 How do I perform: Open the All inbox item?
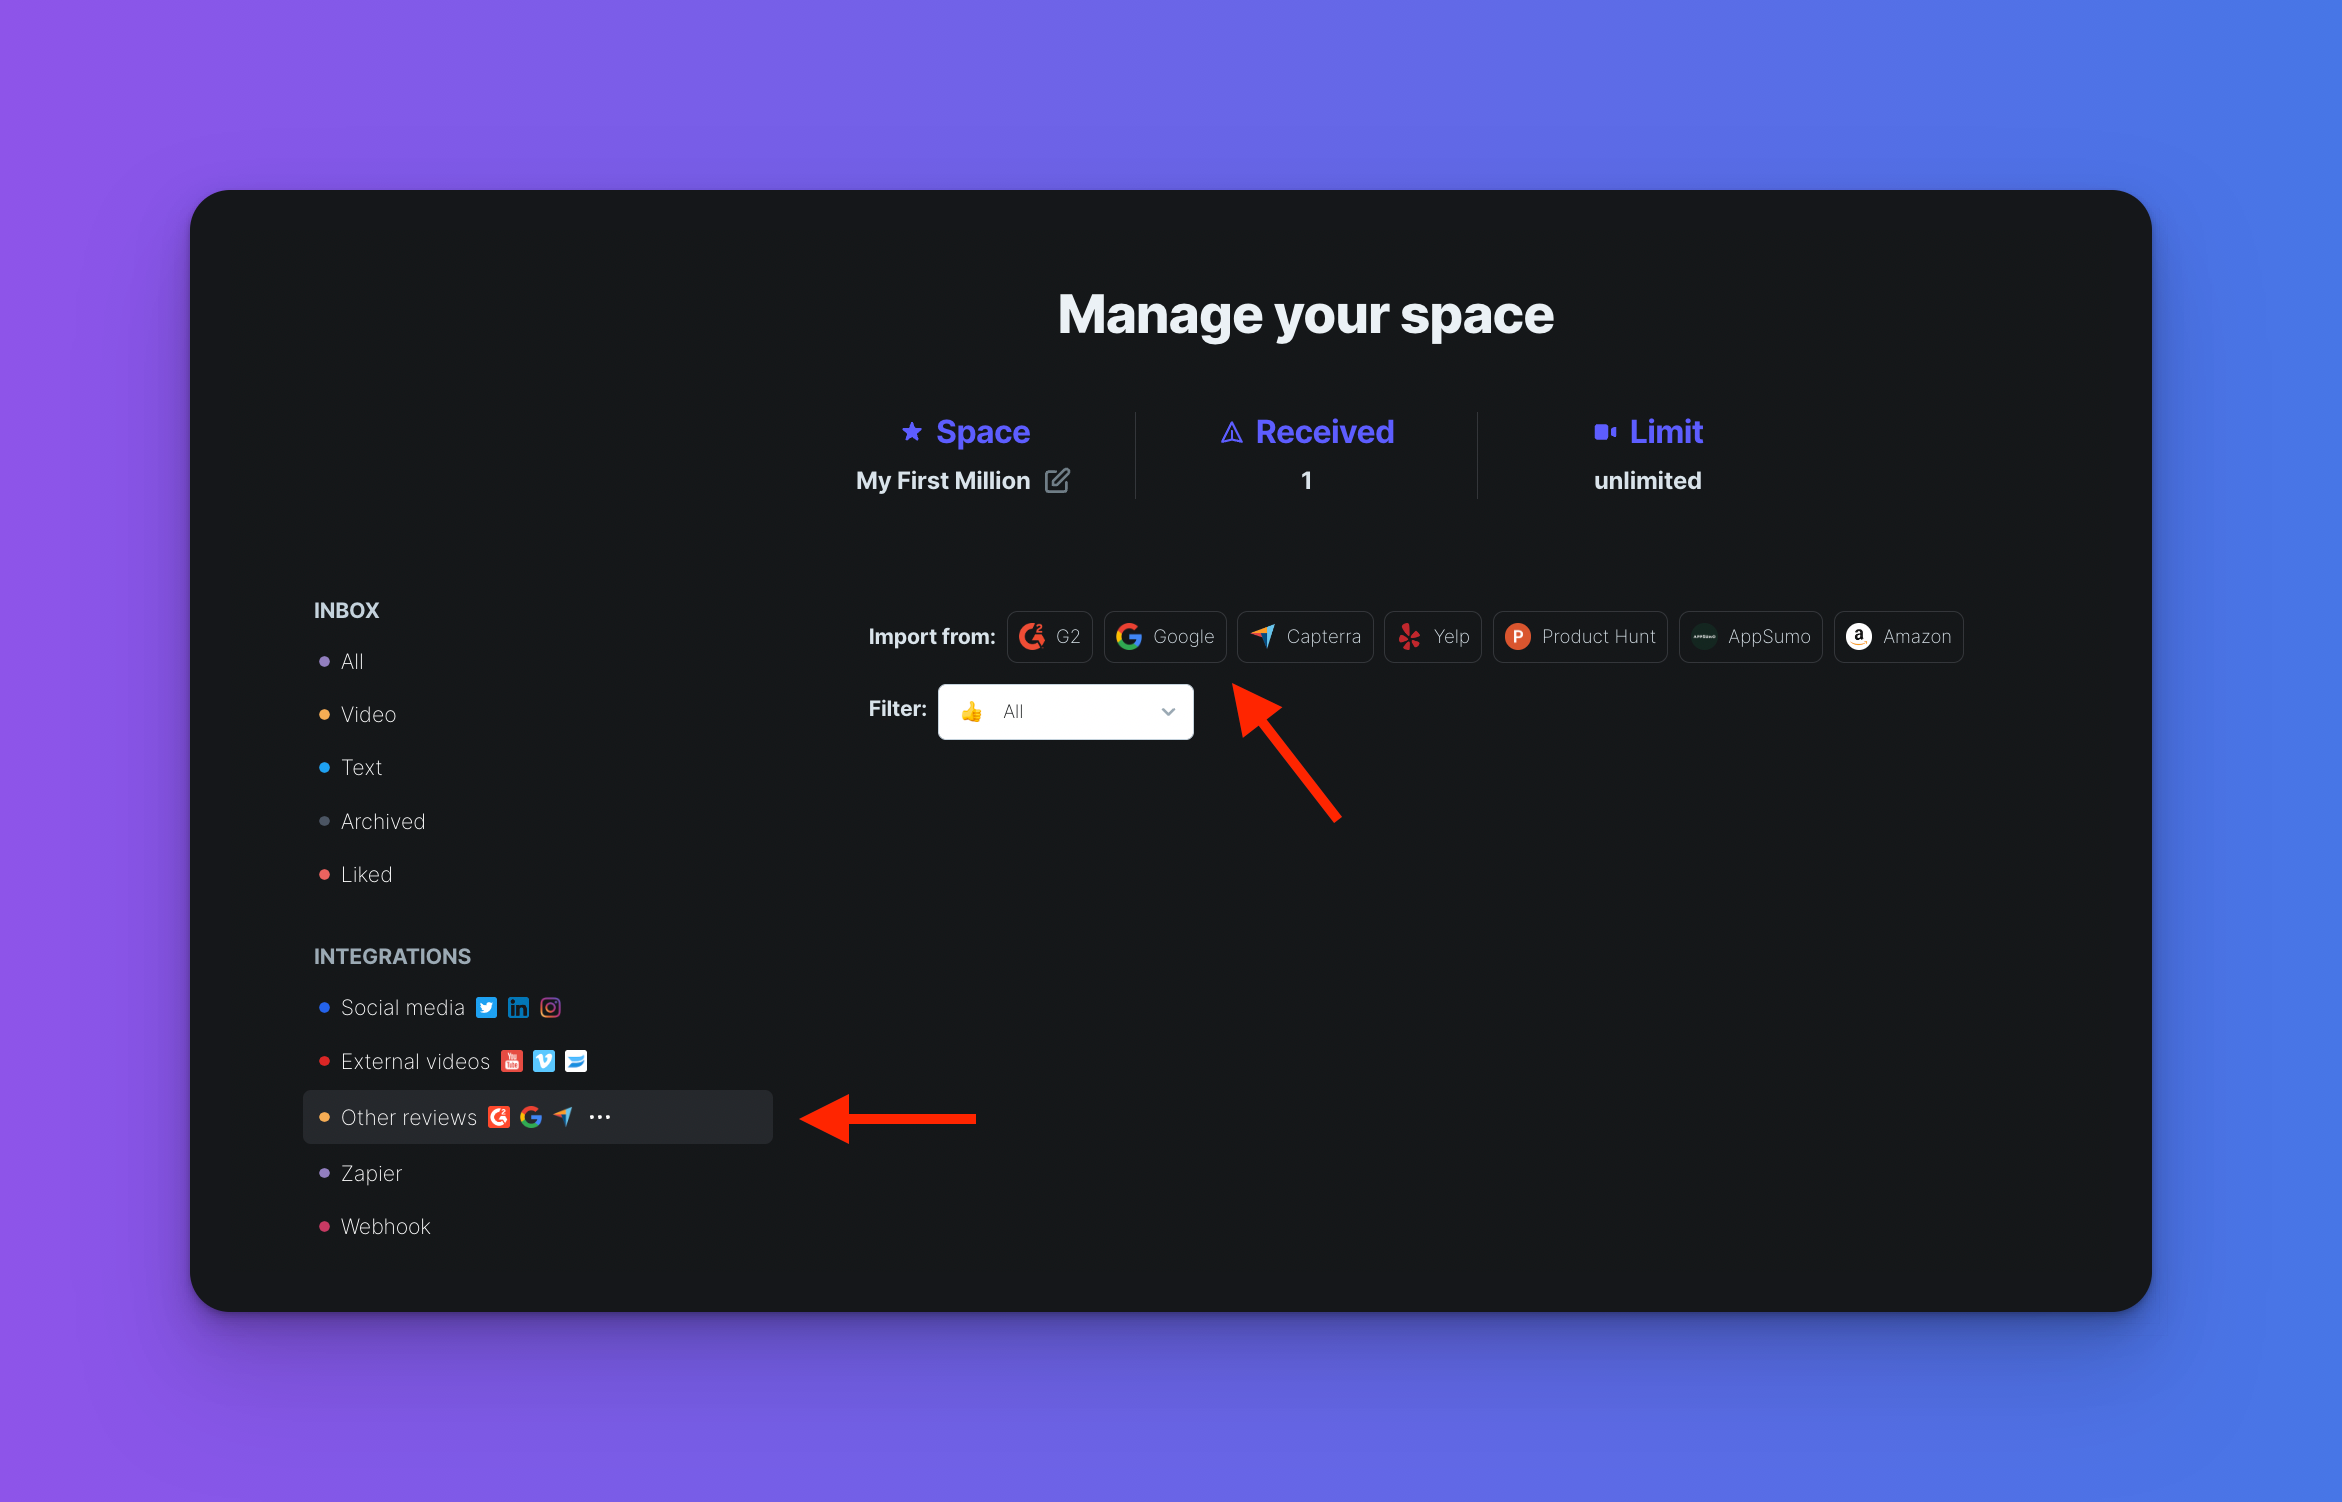tap(352, 662)
